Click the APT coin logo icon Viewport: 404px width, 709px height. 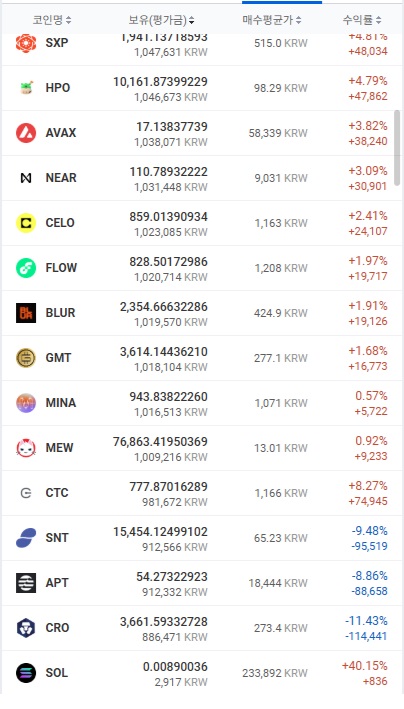point(26,583)
